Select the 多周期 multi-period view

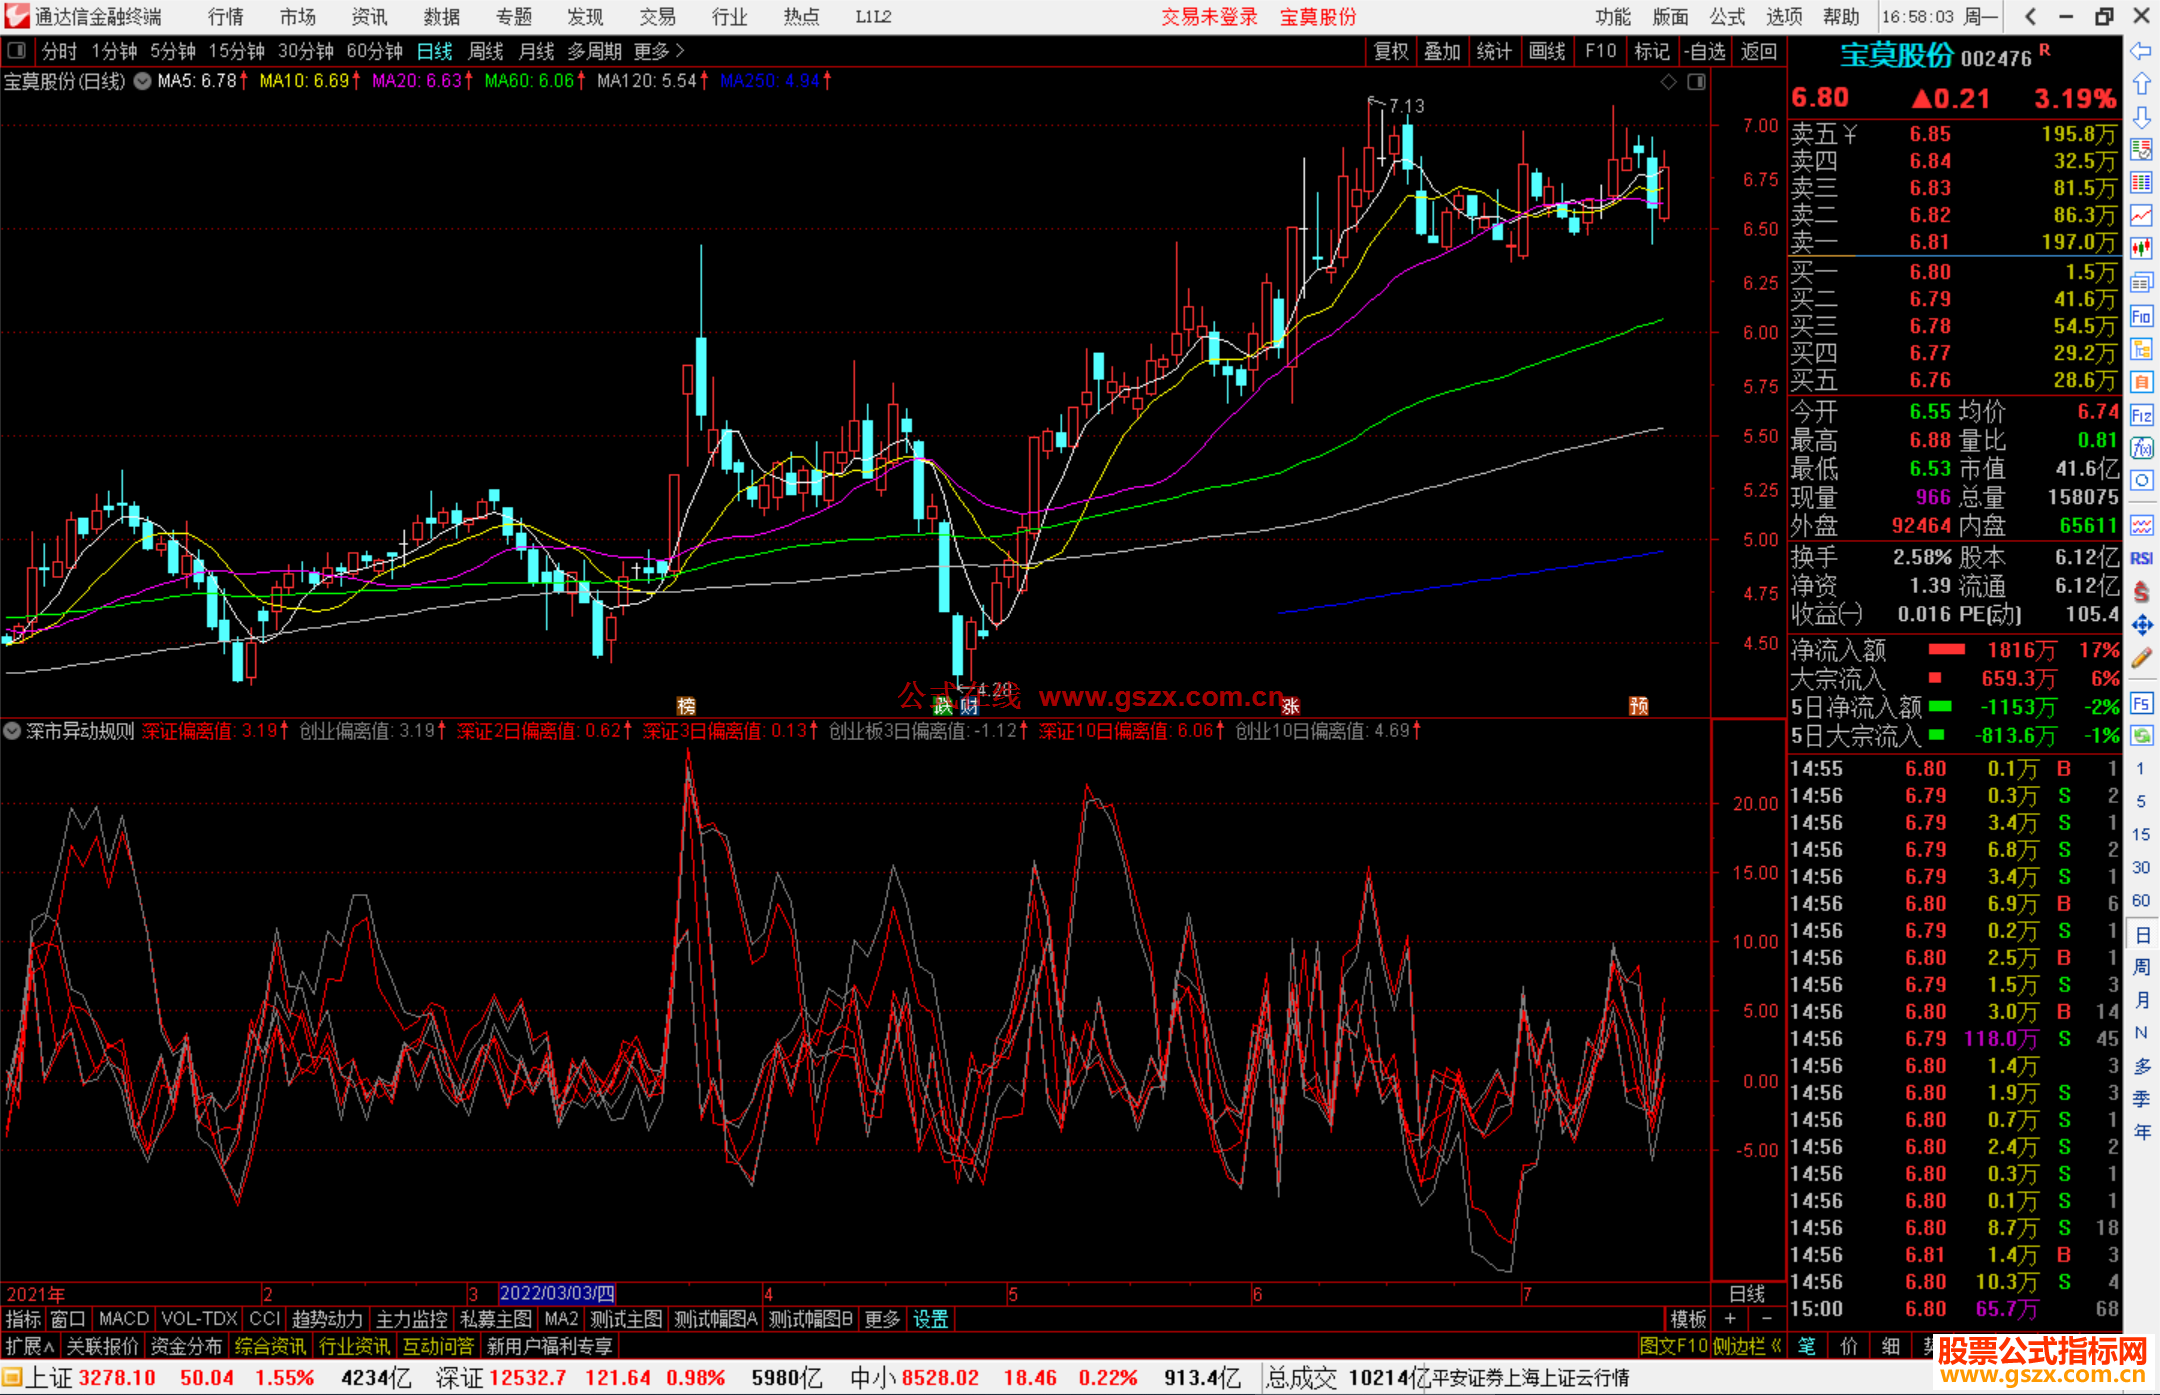[x=595, y=51]
